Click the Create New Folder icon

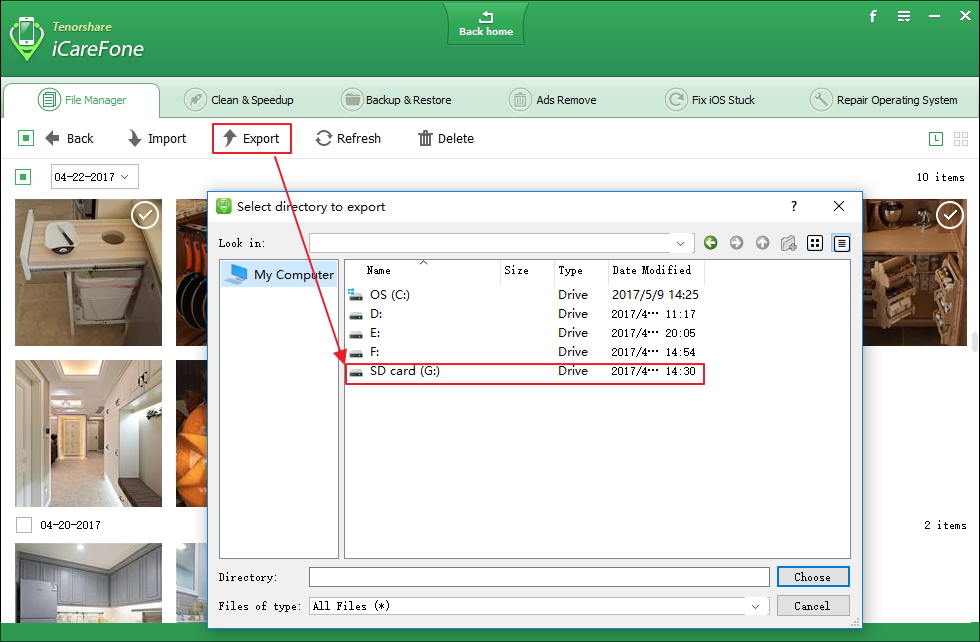[x=788, y=242]
